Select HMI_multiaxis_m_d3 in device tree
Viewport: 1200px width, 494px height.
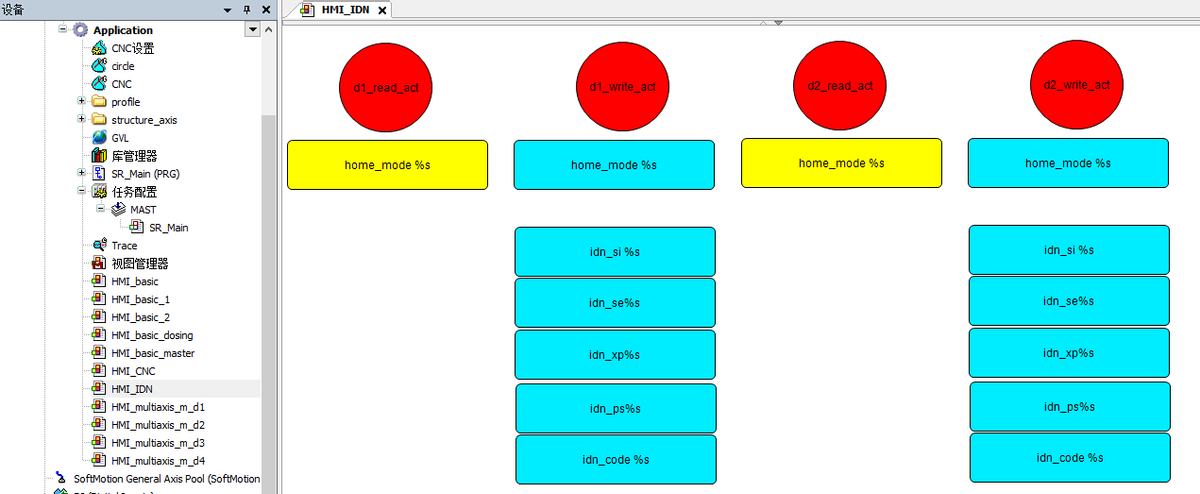[x=157, y=443]
